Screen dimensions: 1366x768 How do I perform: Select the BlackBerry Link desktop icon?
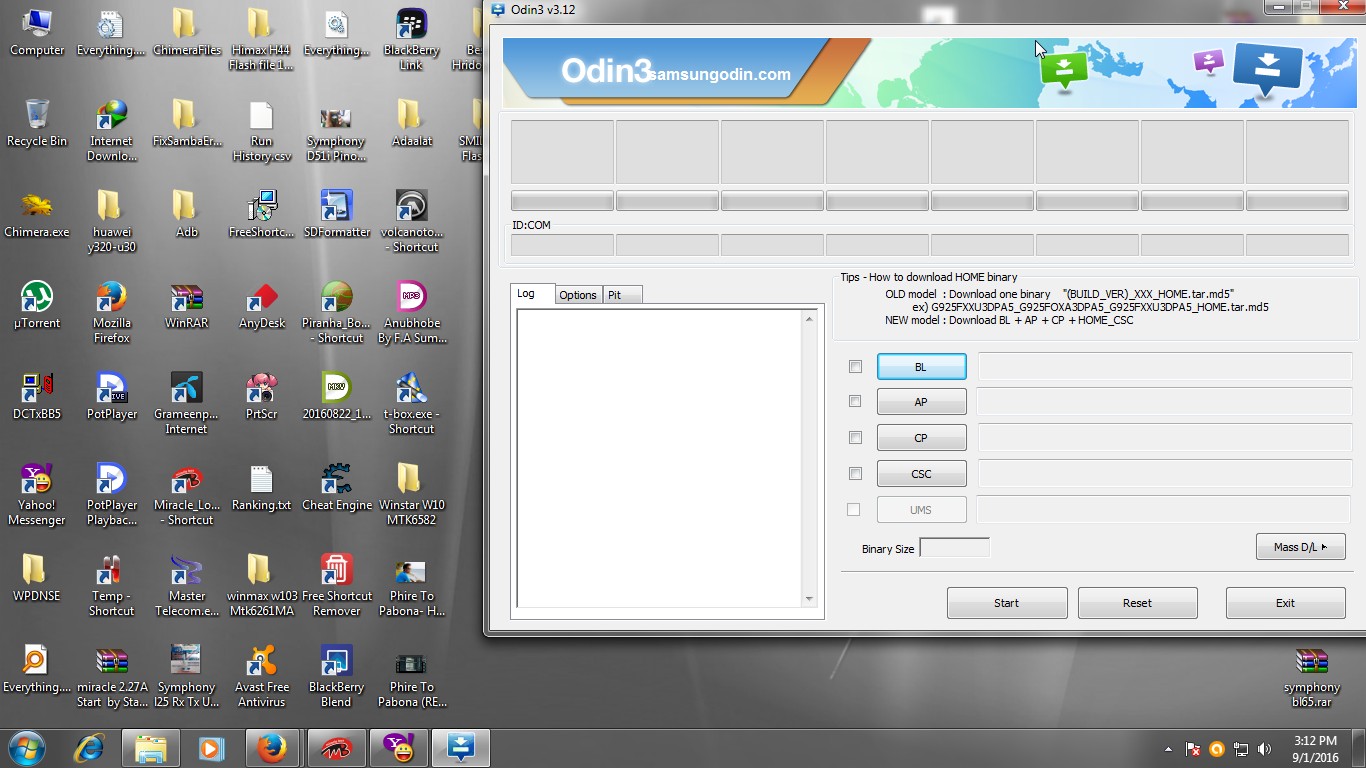pyautogui.click(x=411, y=38)
